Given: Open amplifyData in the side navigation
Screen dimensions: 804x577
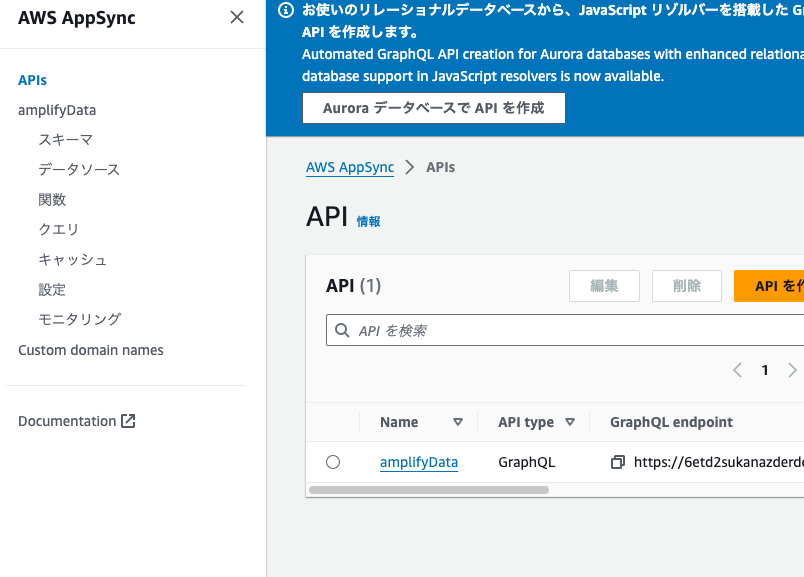Looking at the screenshot, I should [57, 110].
